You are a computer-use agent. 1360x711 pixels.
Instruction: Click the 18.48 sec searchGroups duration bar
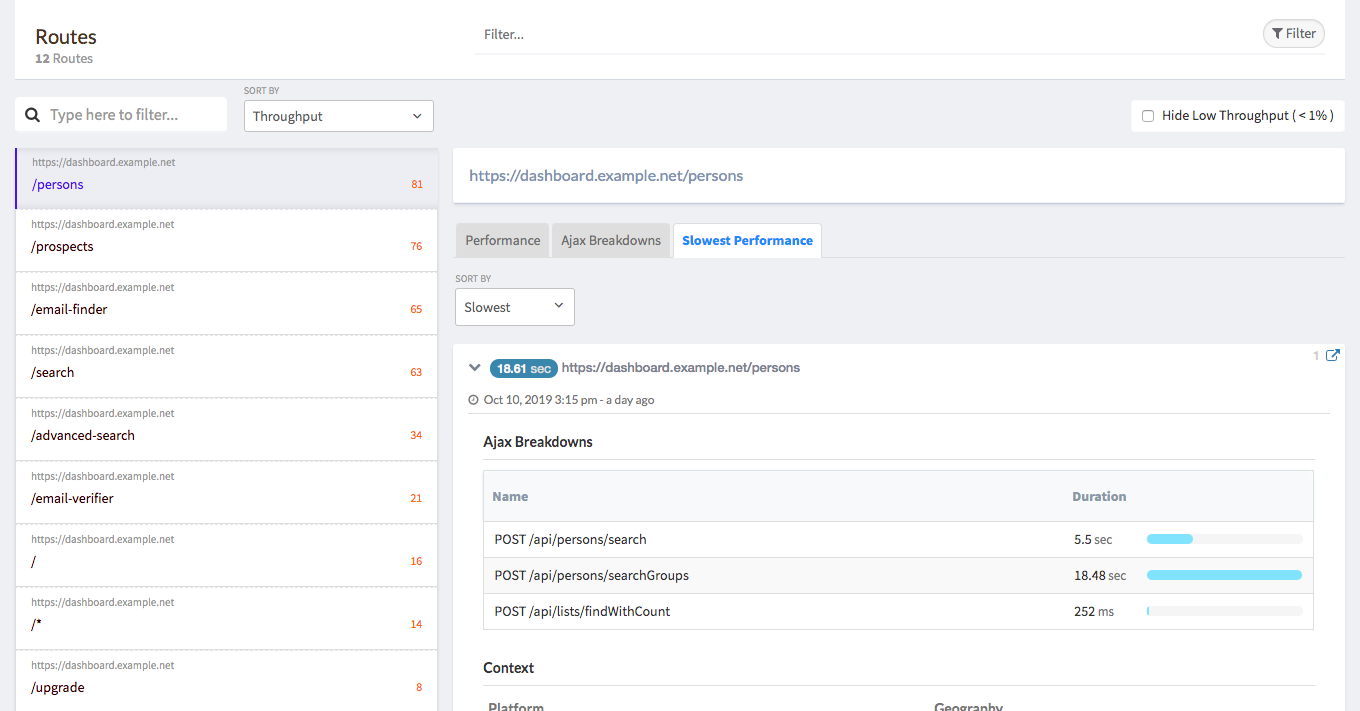click(x=1224, y=575)
